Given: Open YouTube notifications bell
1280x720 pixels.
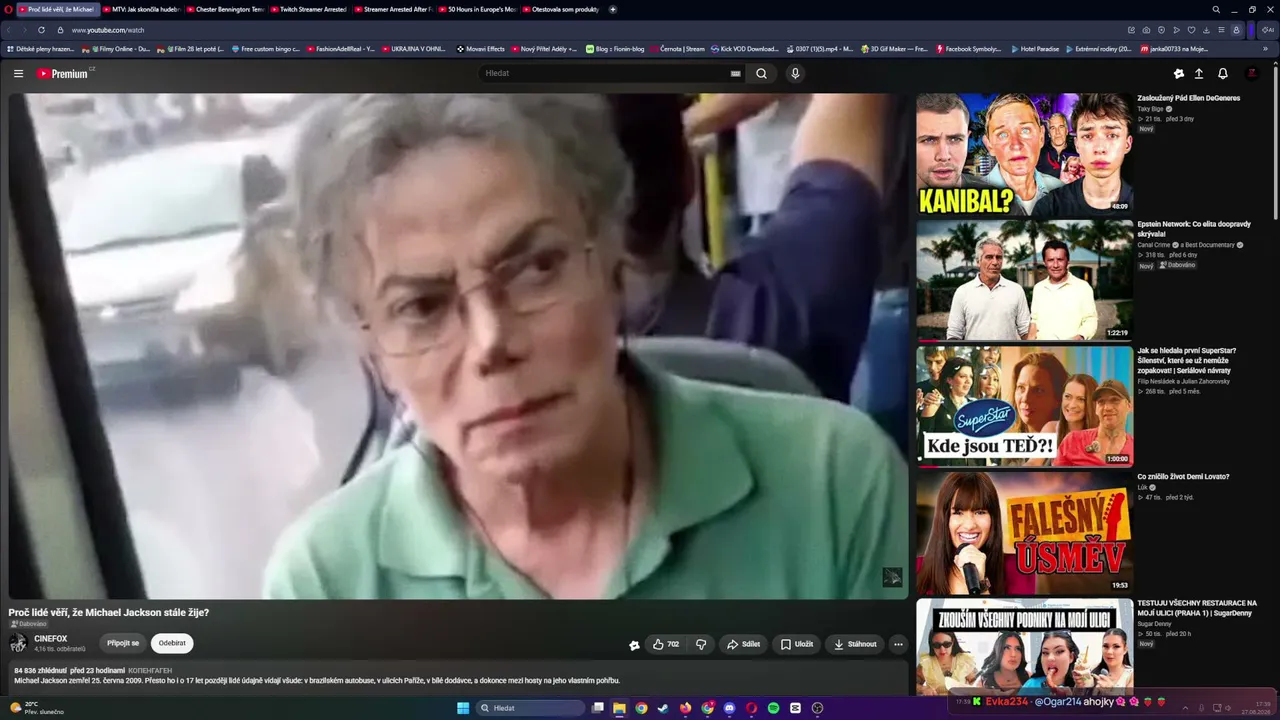Looking at the screenshot, I should point(1222,73).
